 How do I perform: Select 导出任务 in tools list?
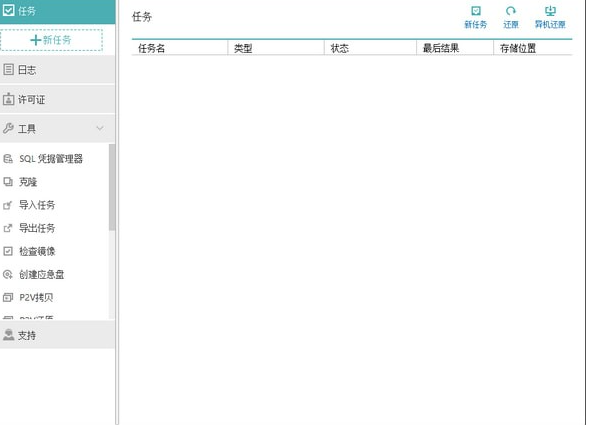(x=37, y=228)
